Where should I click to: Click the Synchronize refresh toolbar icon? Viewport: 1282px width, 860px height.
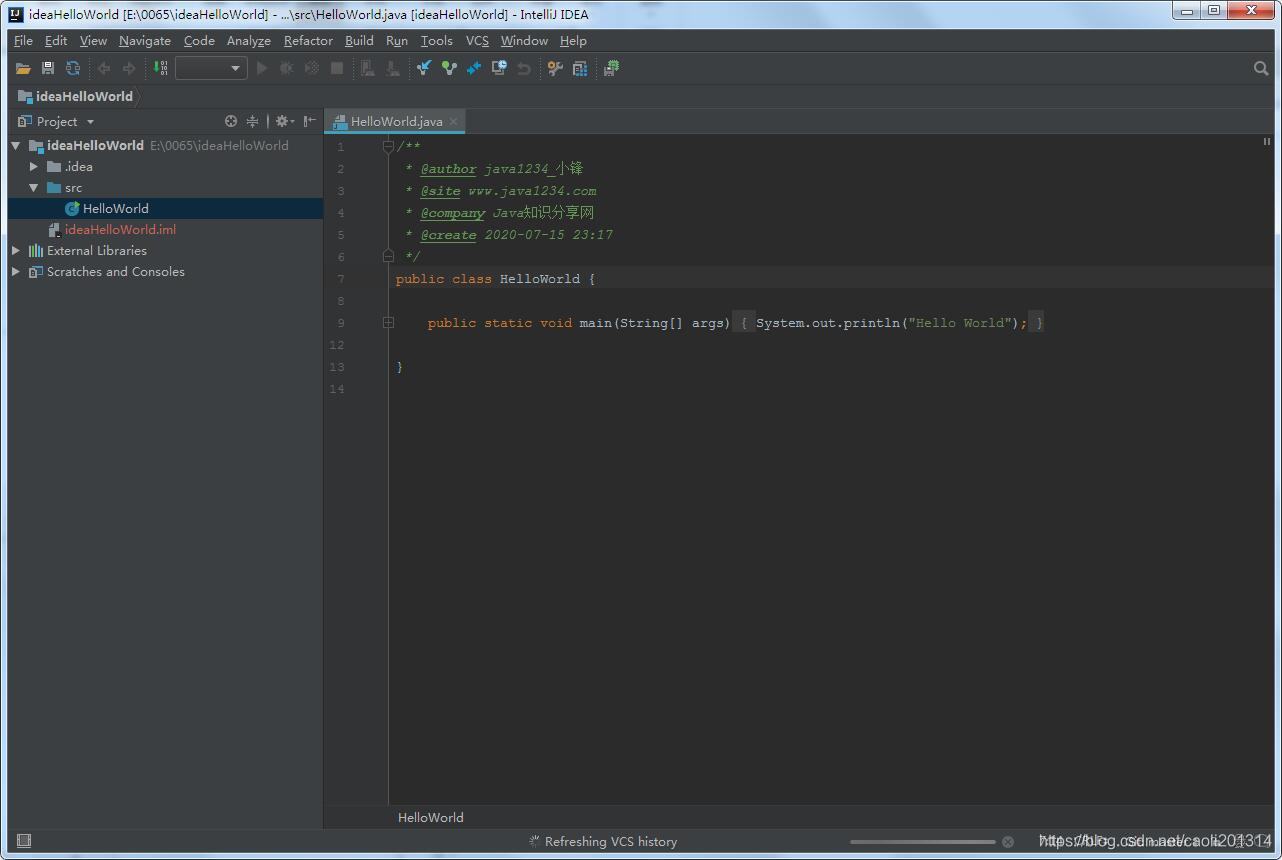73,68
